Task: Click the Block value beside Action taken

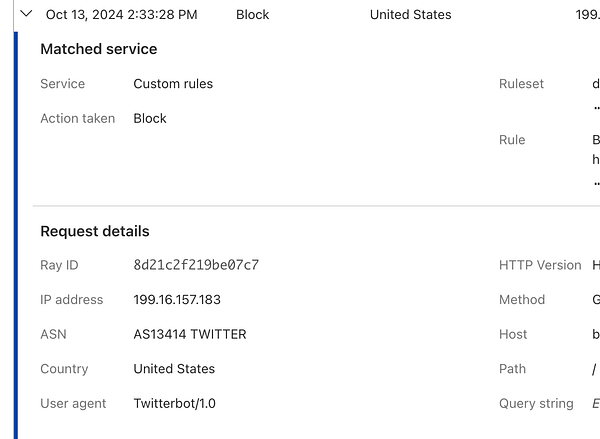Action: (150, 118)
